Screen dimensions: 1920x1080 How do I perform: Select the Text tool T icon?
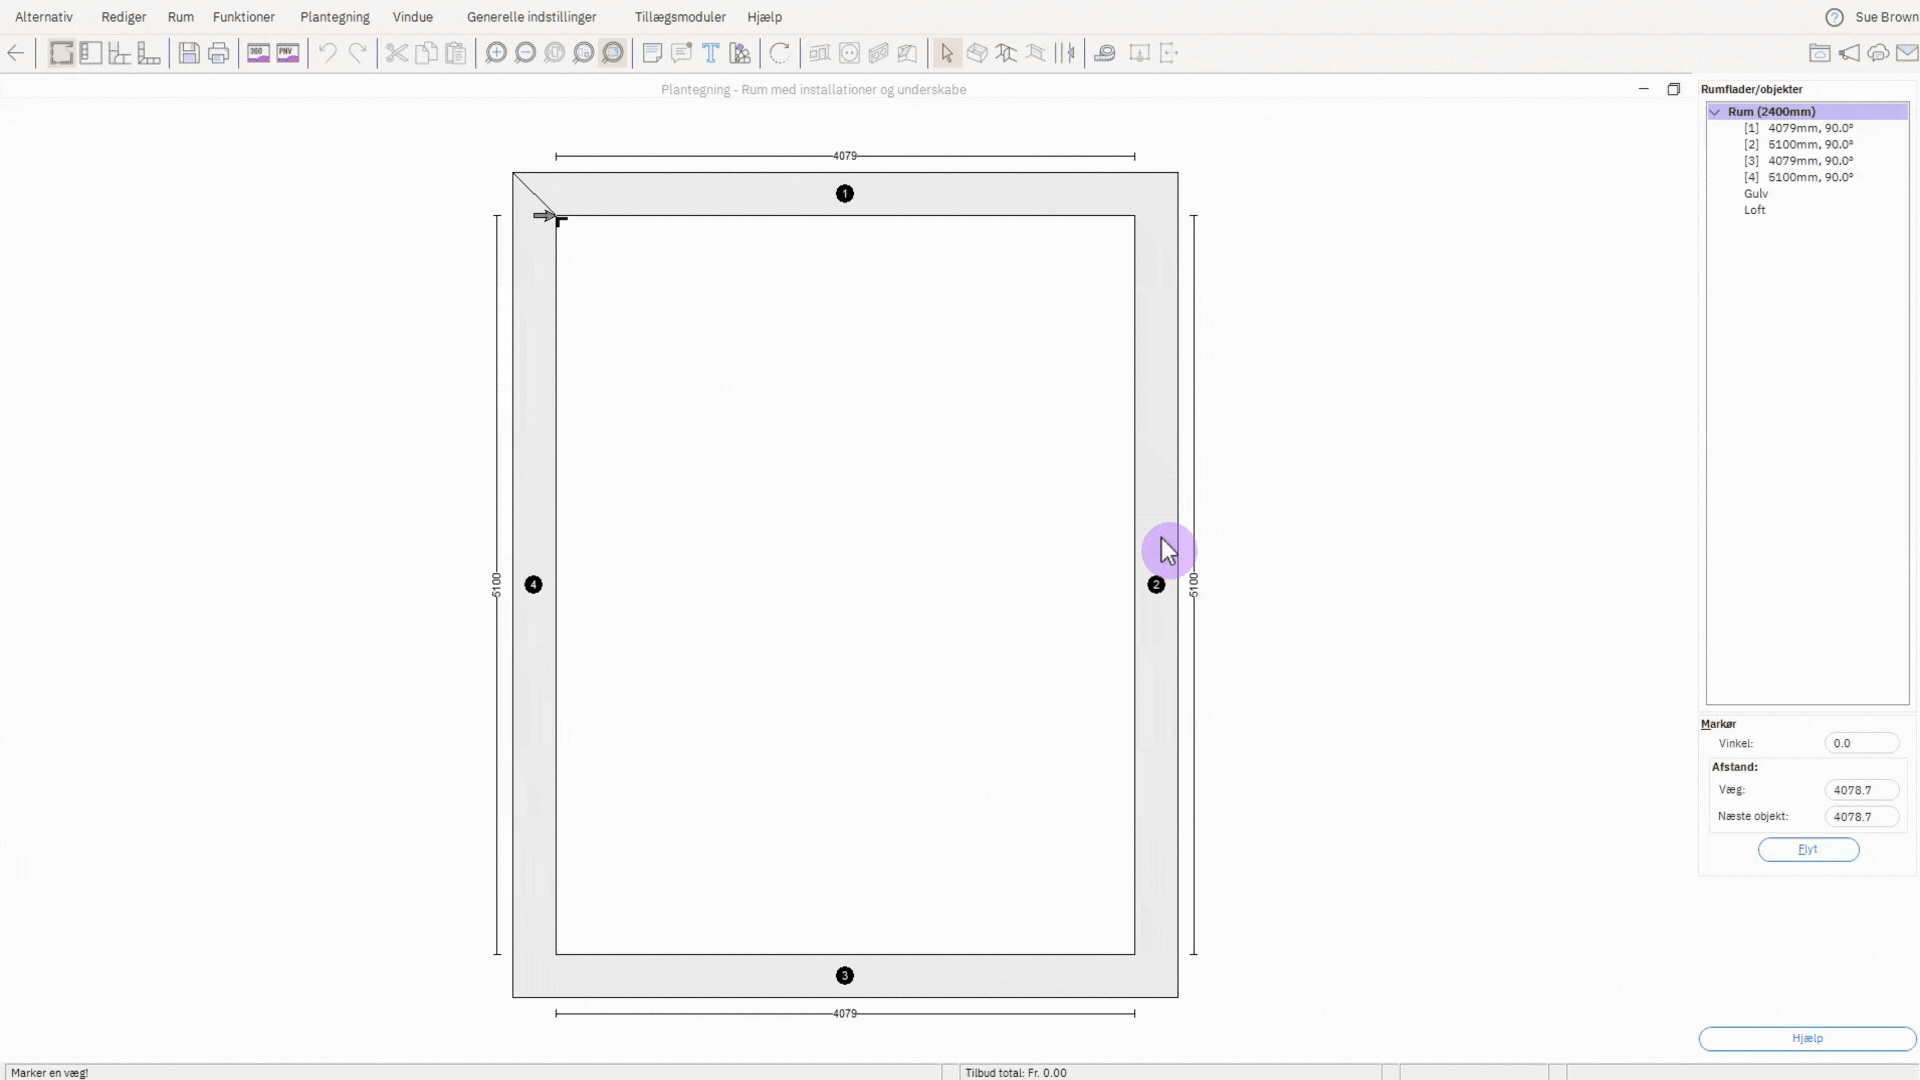[x=710, y=53]
